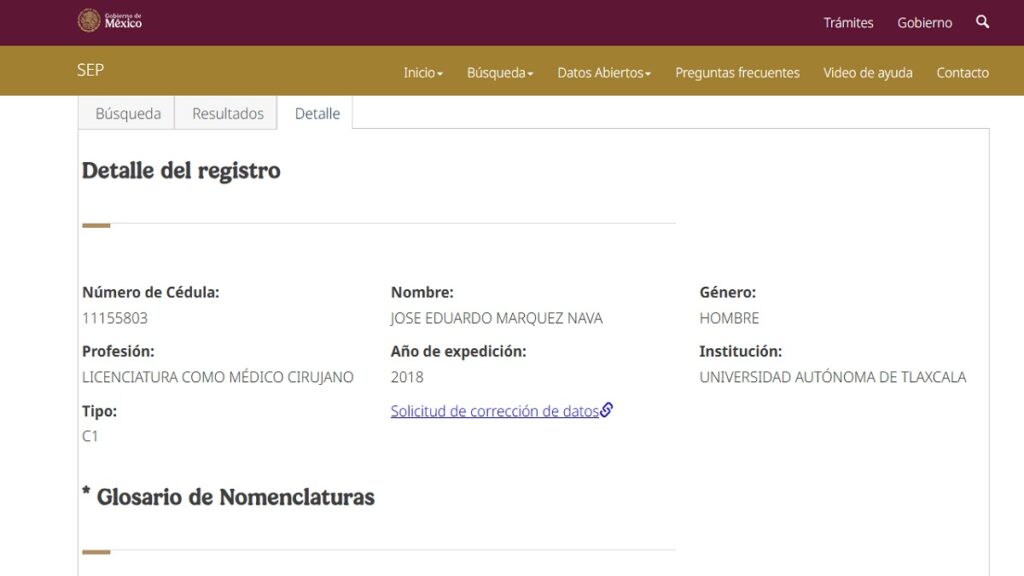The height and width of the screenshot is (576, 1024).
Task: Click the chain icon beside corrección de datos
Action: [x=606, y=410]
